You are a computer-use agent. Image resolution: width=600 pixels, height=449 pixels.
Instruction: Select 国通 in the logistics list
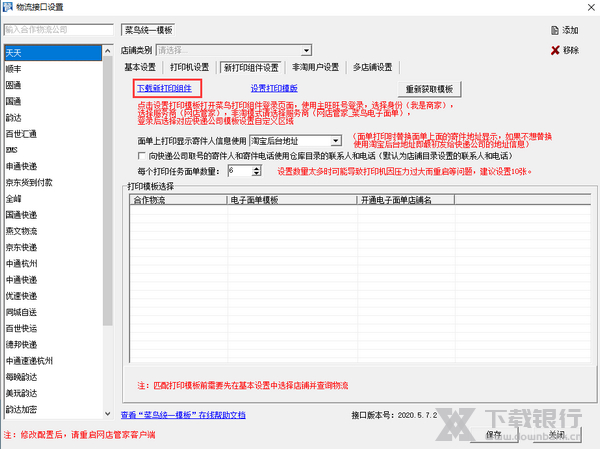click(x=53, y=101)
